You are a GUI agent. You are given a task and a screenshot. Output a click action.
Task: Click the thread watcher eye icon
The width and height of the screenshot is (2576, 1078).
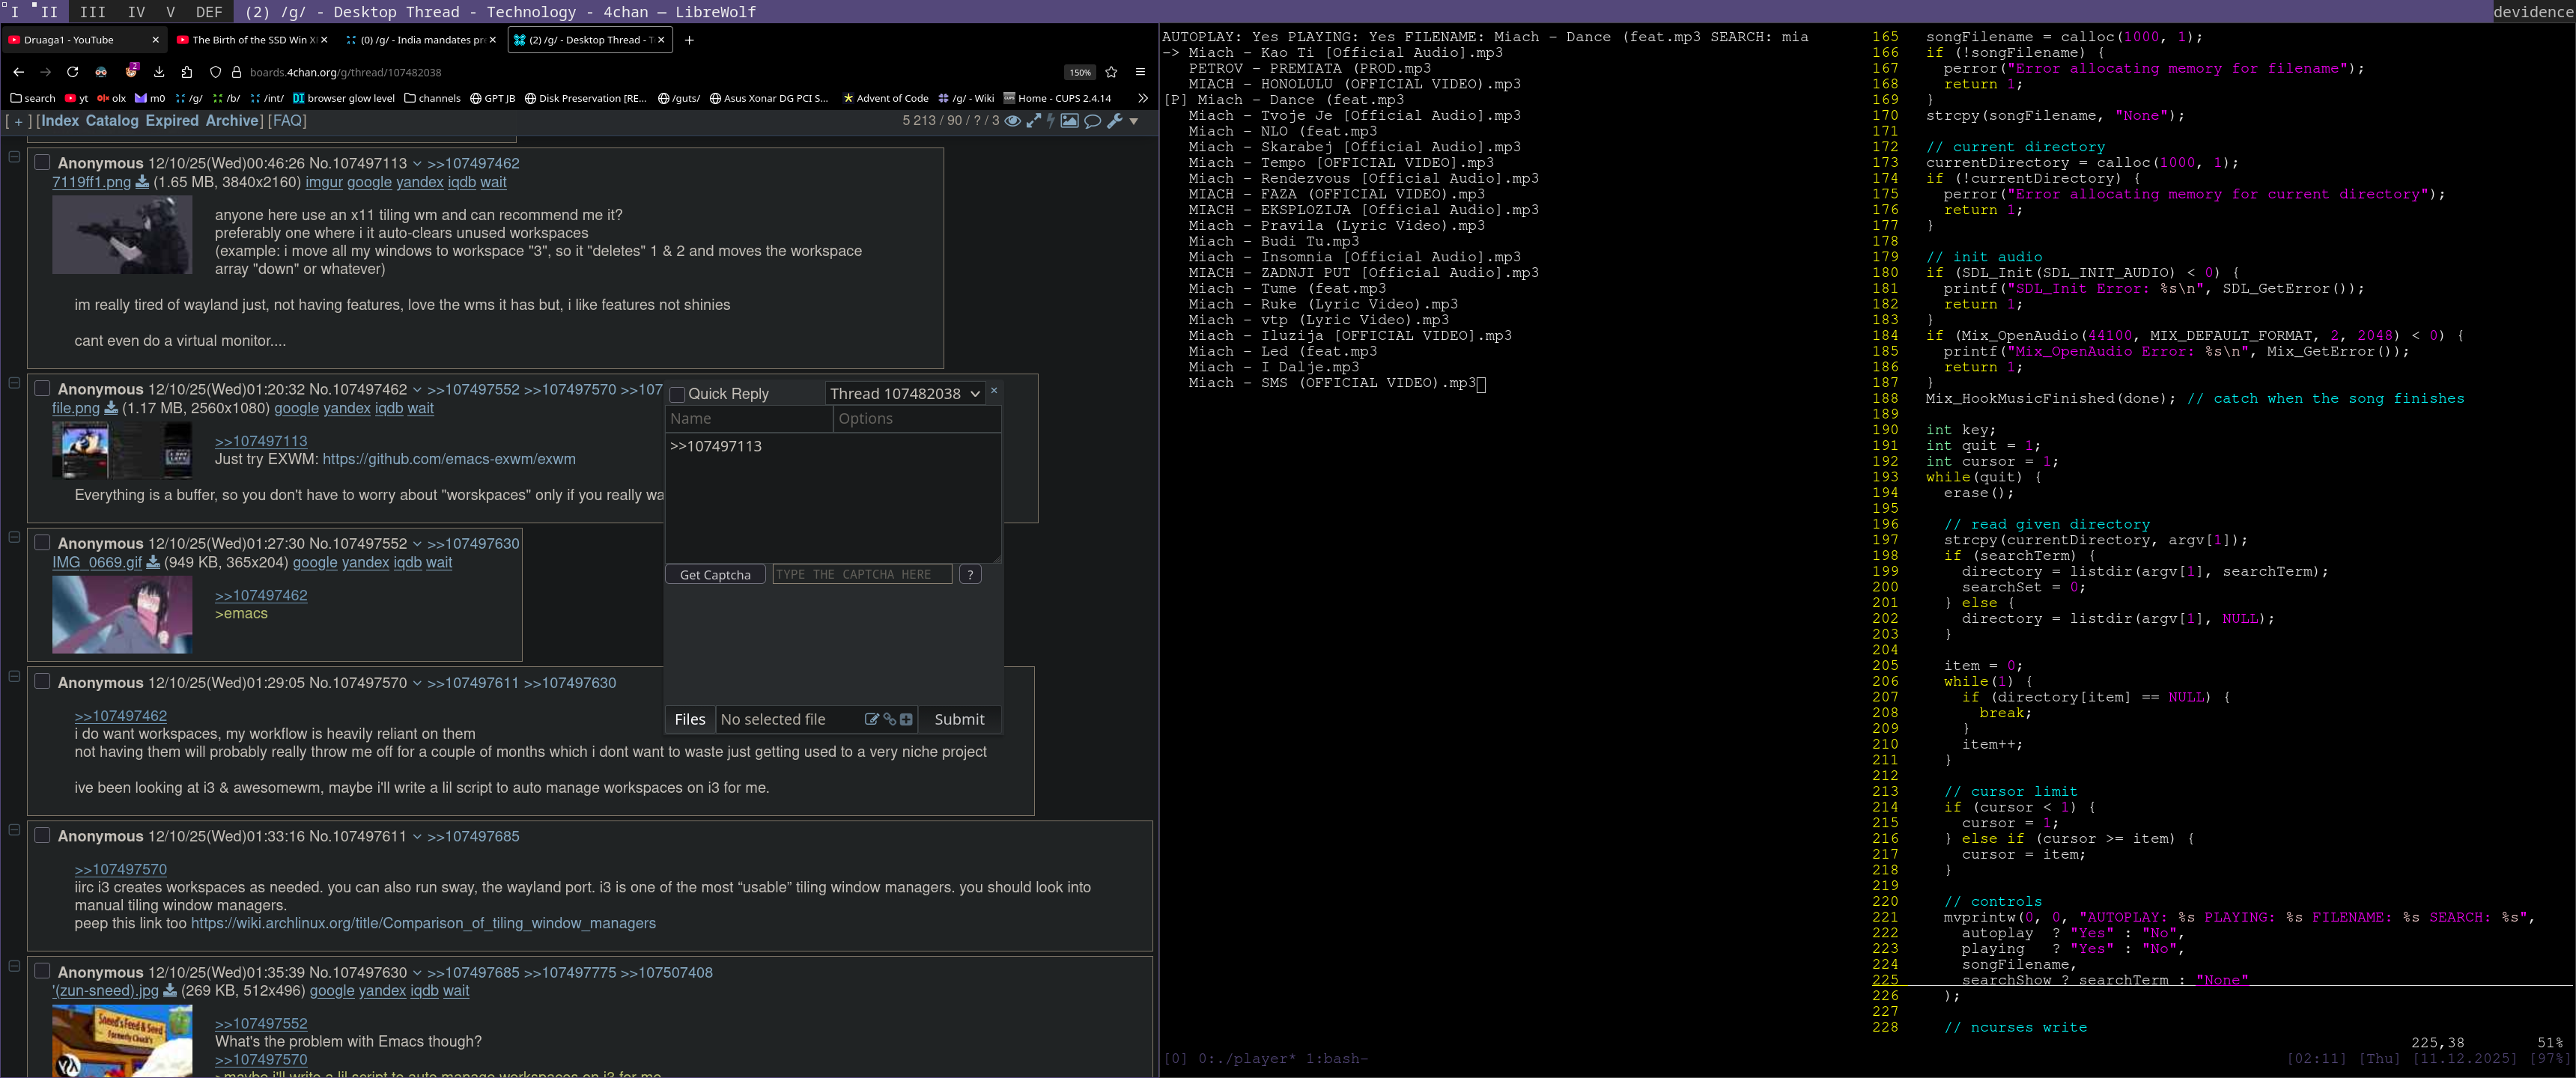point(1012,121)
